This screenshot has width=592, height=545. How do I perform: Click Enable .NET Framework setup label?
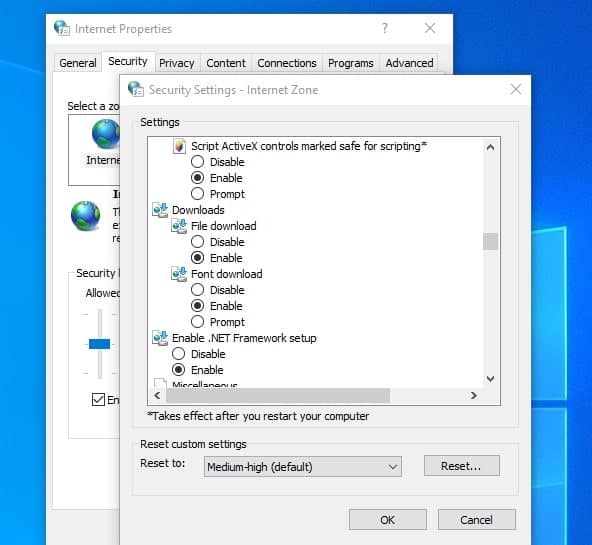244,338
